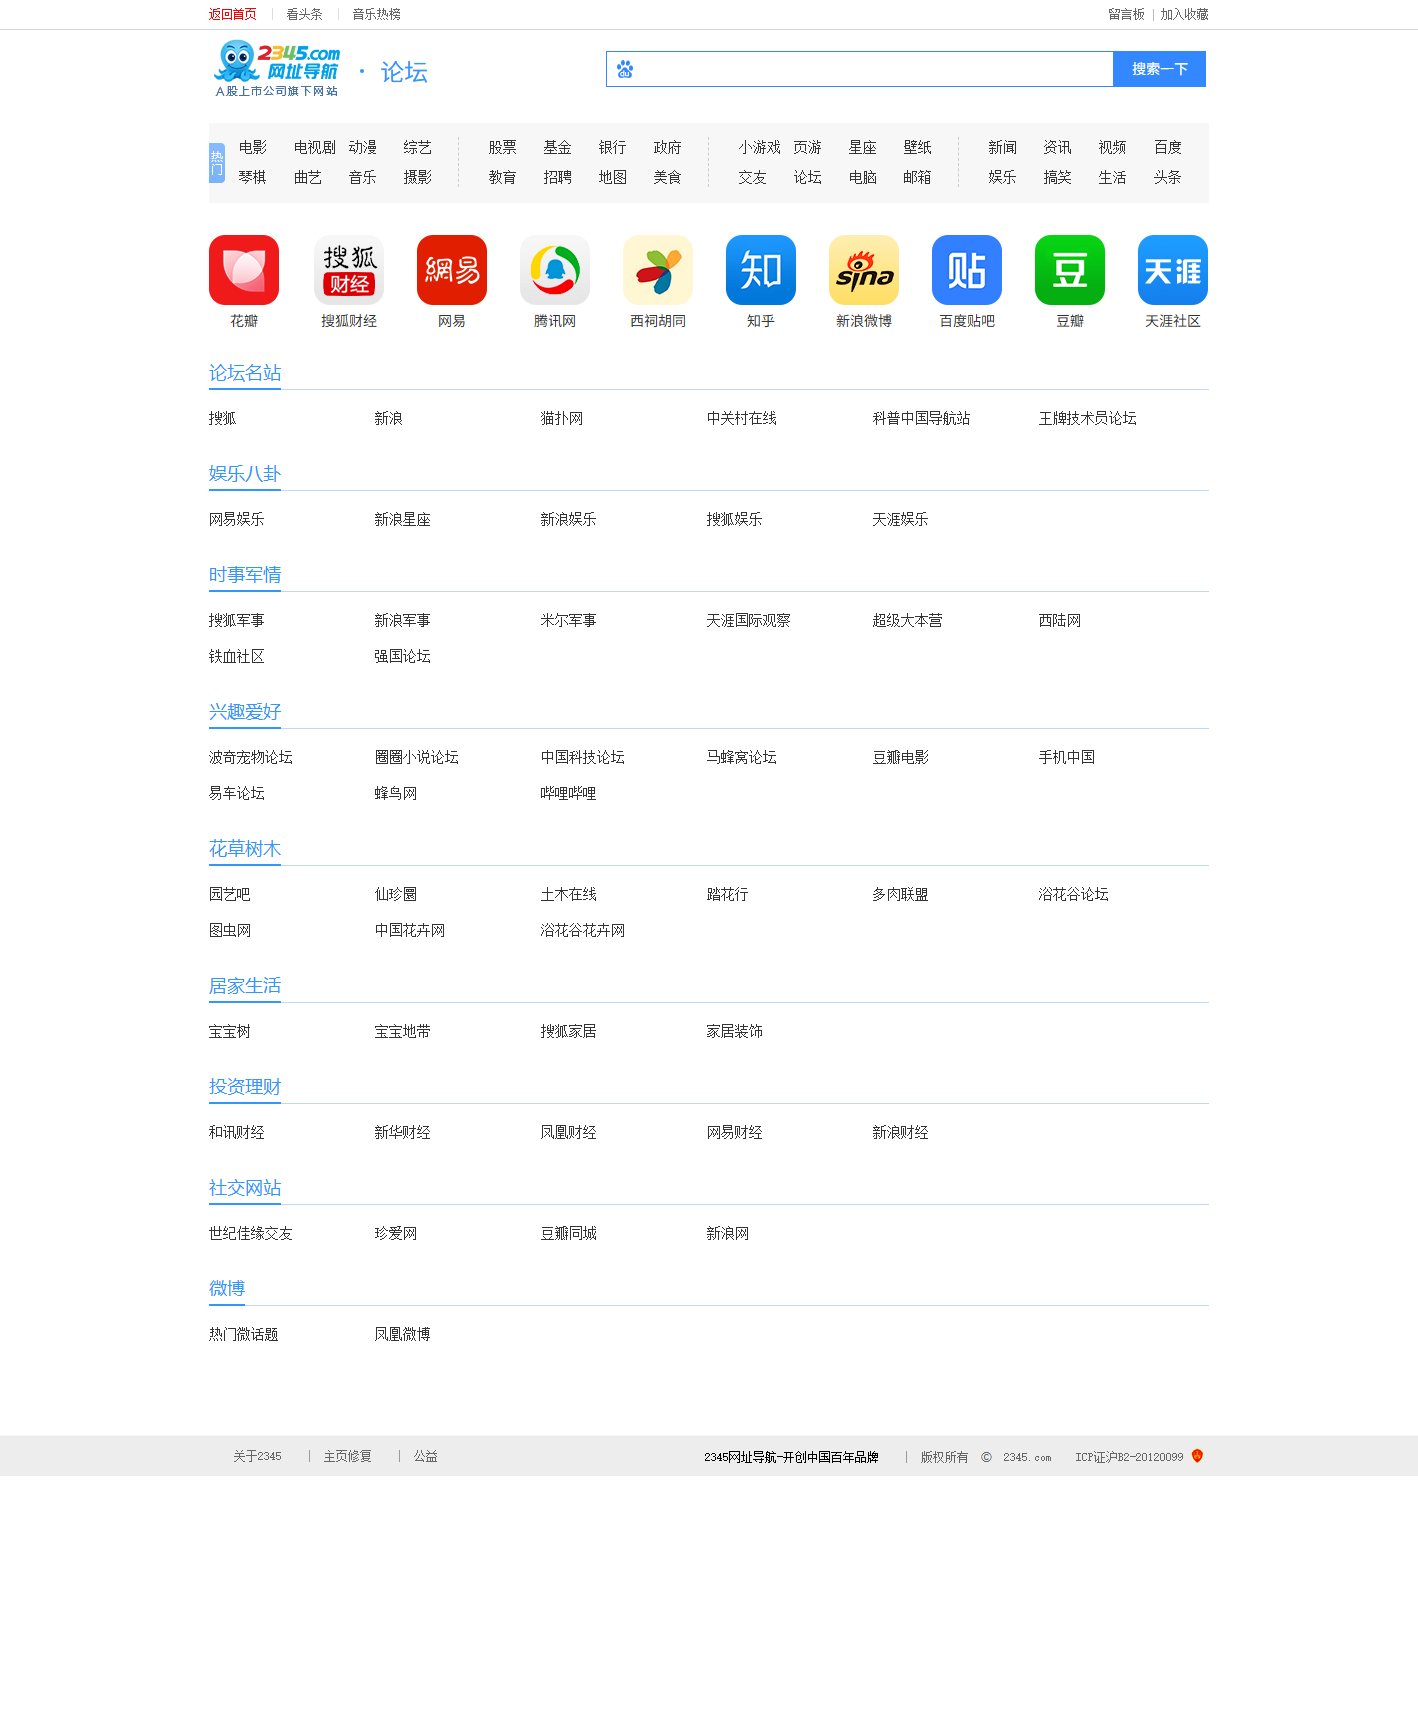Open the 留言板 link
Image resolution: width=1418 pixels, height=1717 pixels.
point(1126,14)
